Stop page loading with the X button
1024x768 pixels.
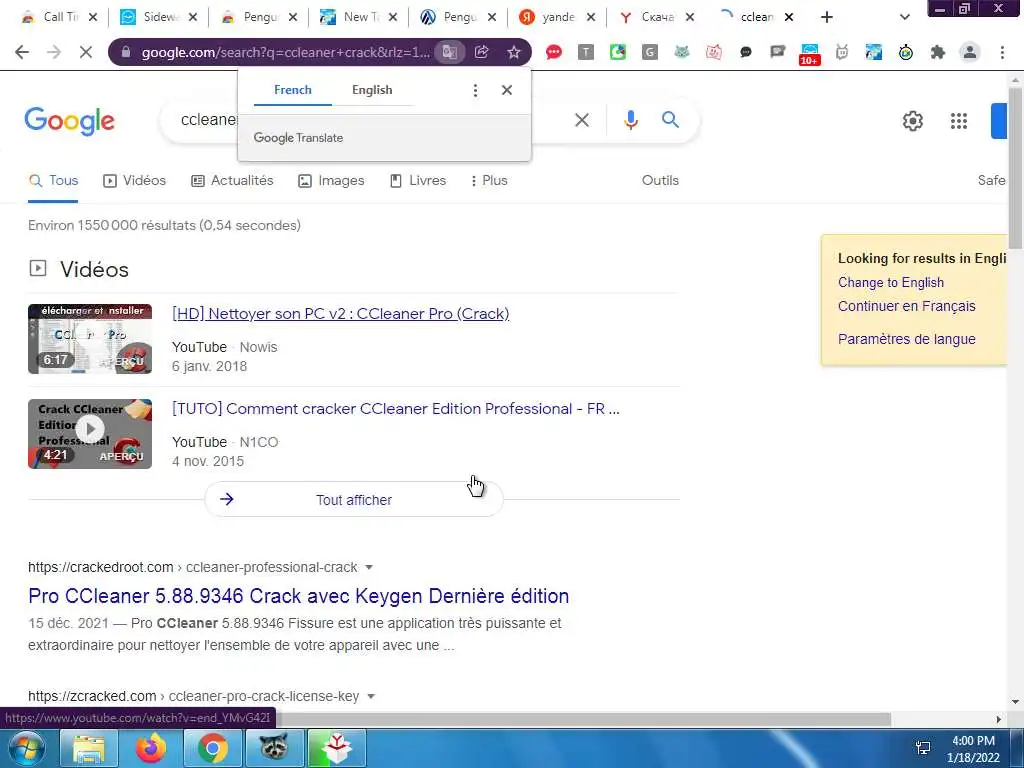pyautogui.click(x=86, y=52)
